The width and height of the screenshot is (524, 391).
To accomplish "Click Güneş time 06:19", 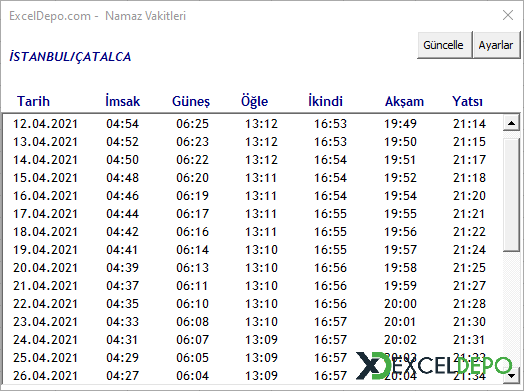I will coord(192,196).
